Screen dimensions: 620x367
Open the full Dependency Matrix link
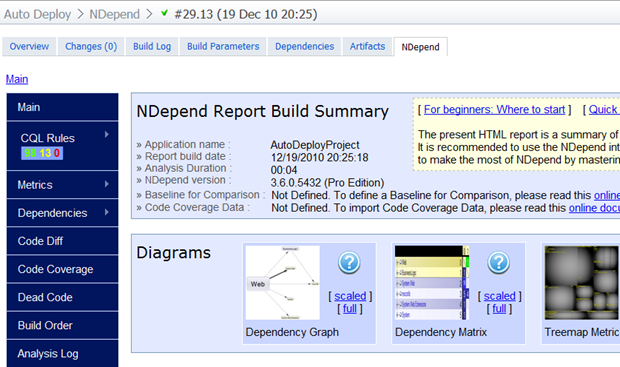[499, 308]
